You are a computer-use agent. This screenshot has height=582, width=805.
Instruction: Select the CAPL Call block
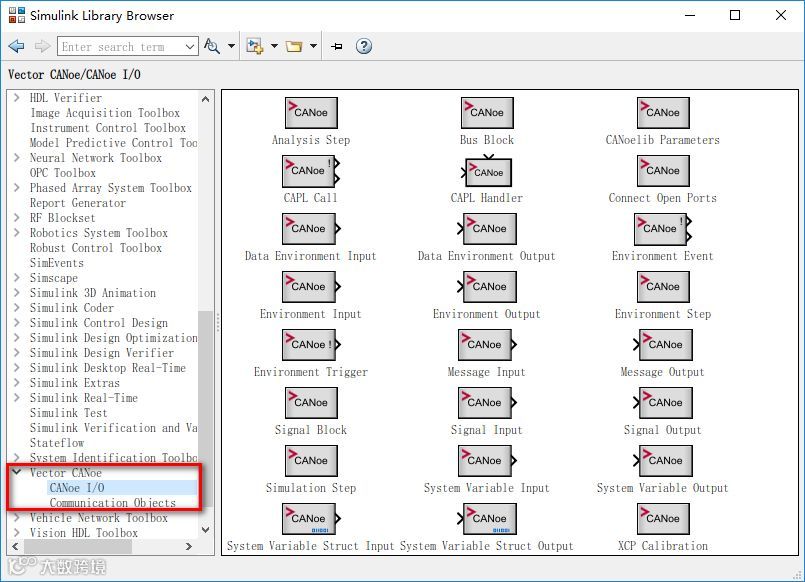tap(311, 171)
